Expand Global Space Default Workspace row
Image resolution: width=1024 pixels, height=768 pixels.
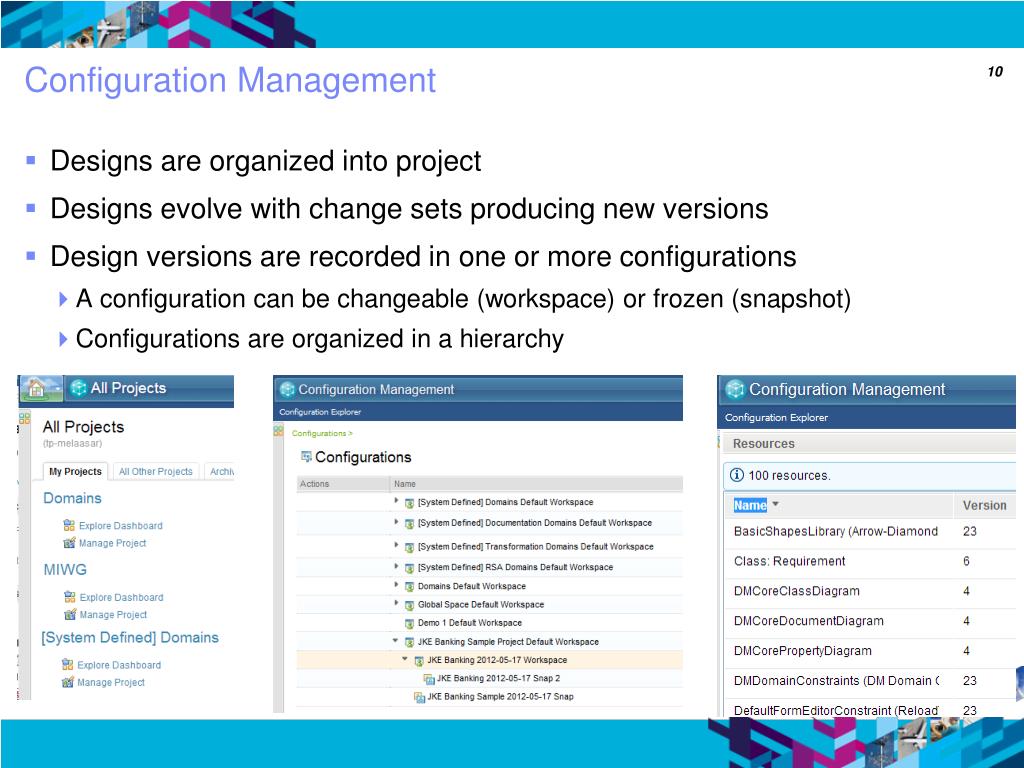[x=396, y=603]
